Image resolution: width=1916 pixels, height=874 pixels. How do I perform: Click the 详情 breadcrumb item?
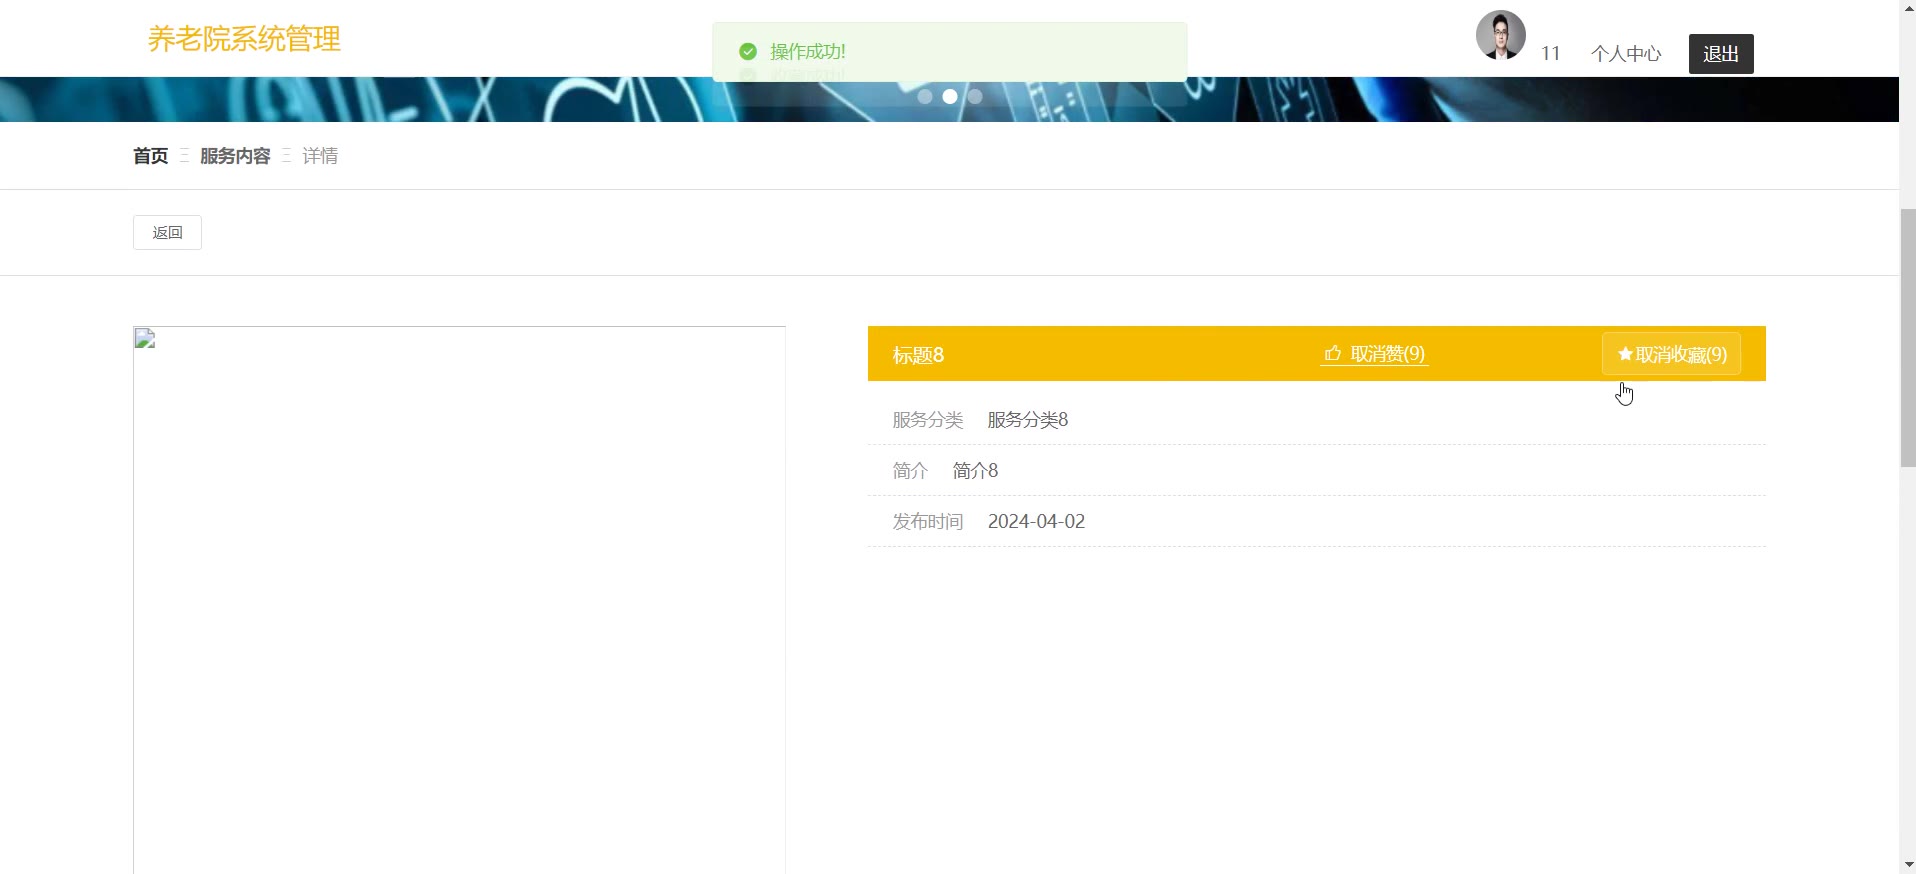(x=320, y=156)
